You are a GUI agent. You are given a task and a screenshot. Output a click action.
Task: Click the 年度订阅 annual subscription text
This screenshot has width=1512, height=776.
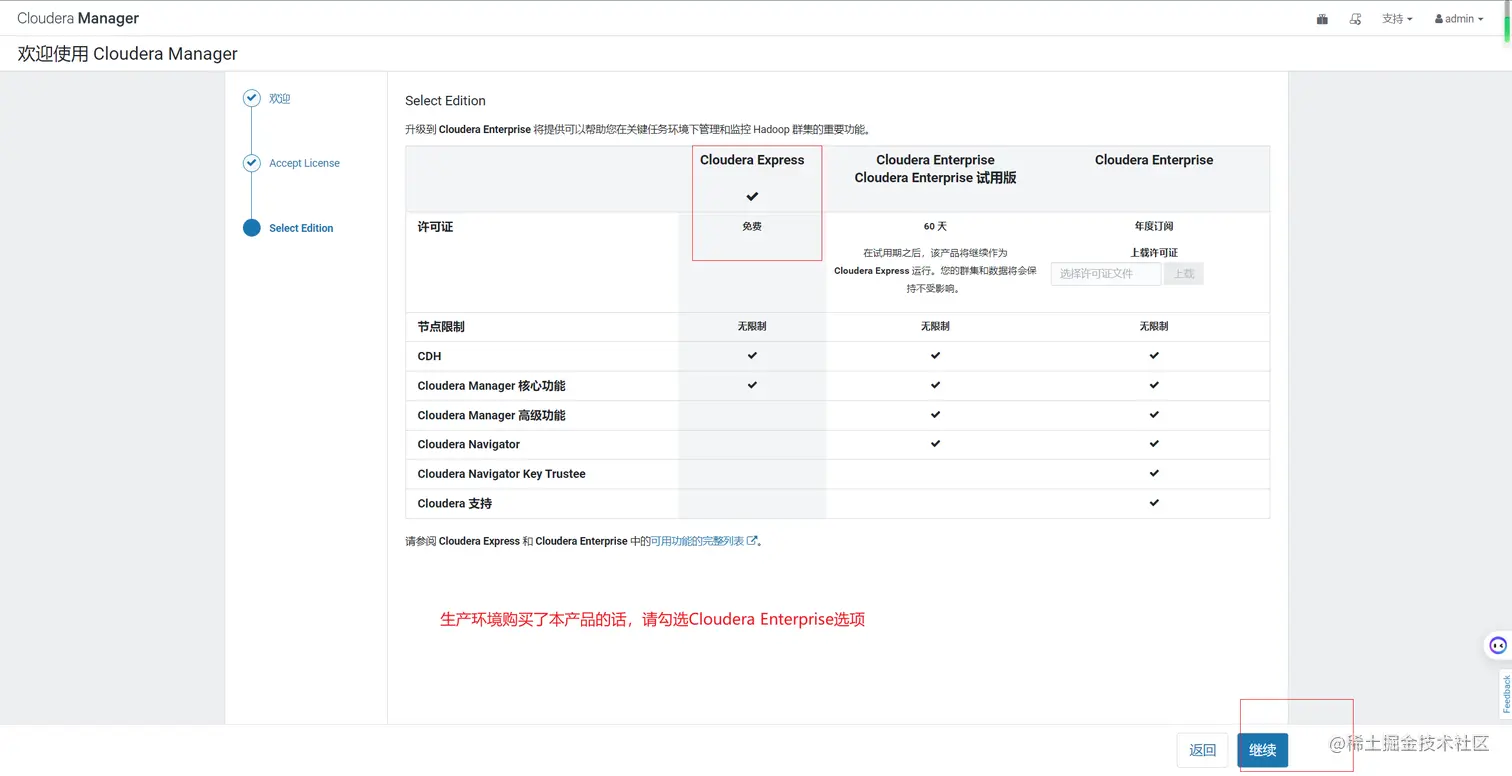[x=1154, y=227]
